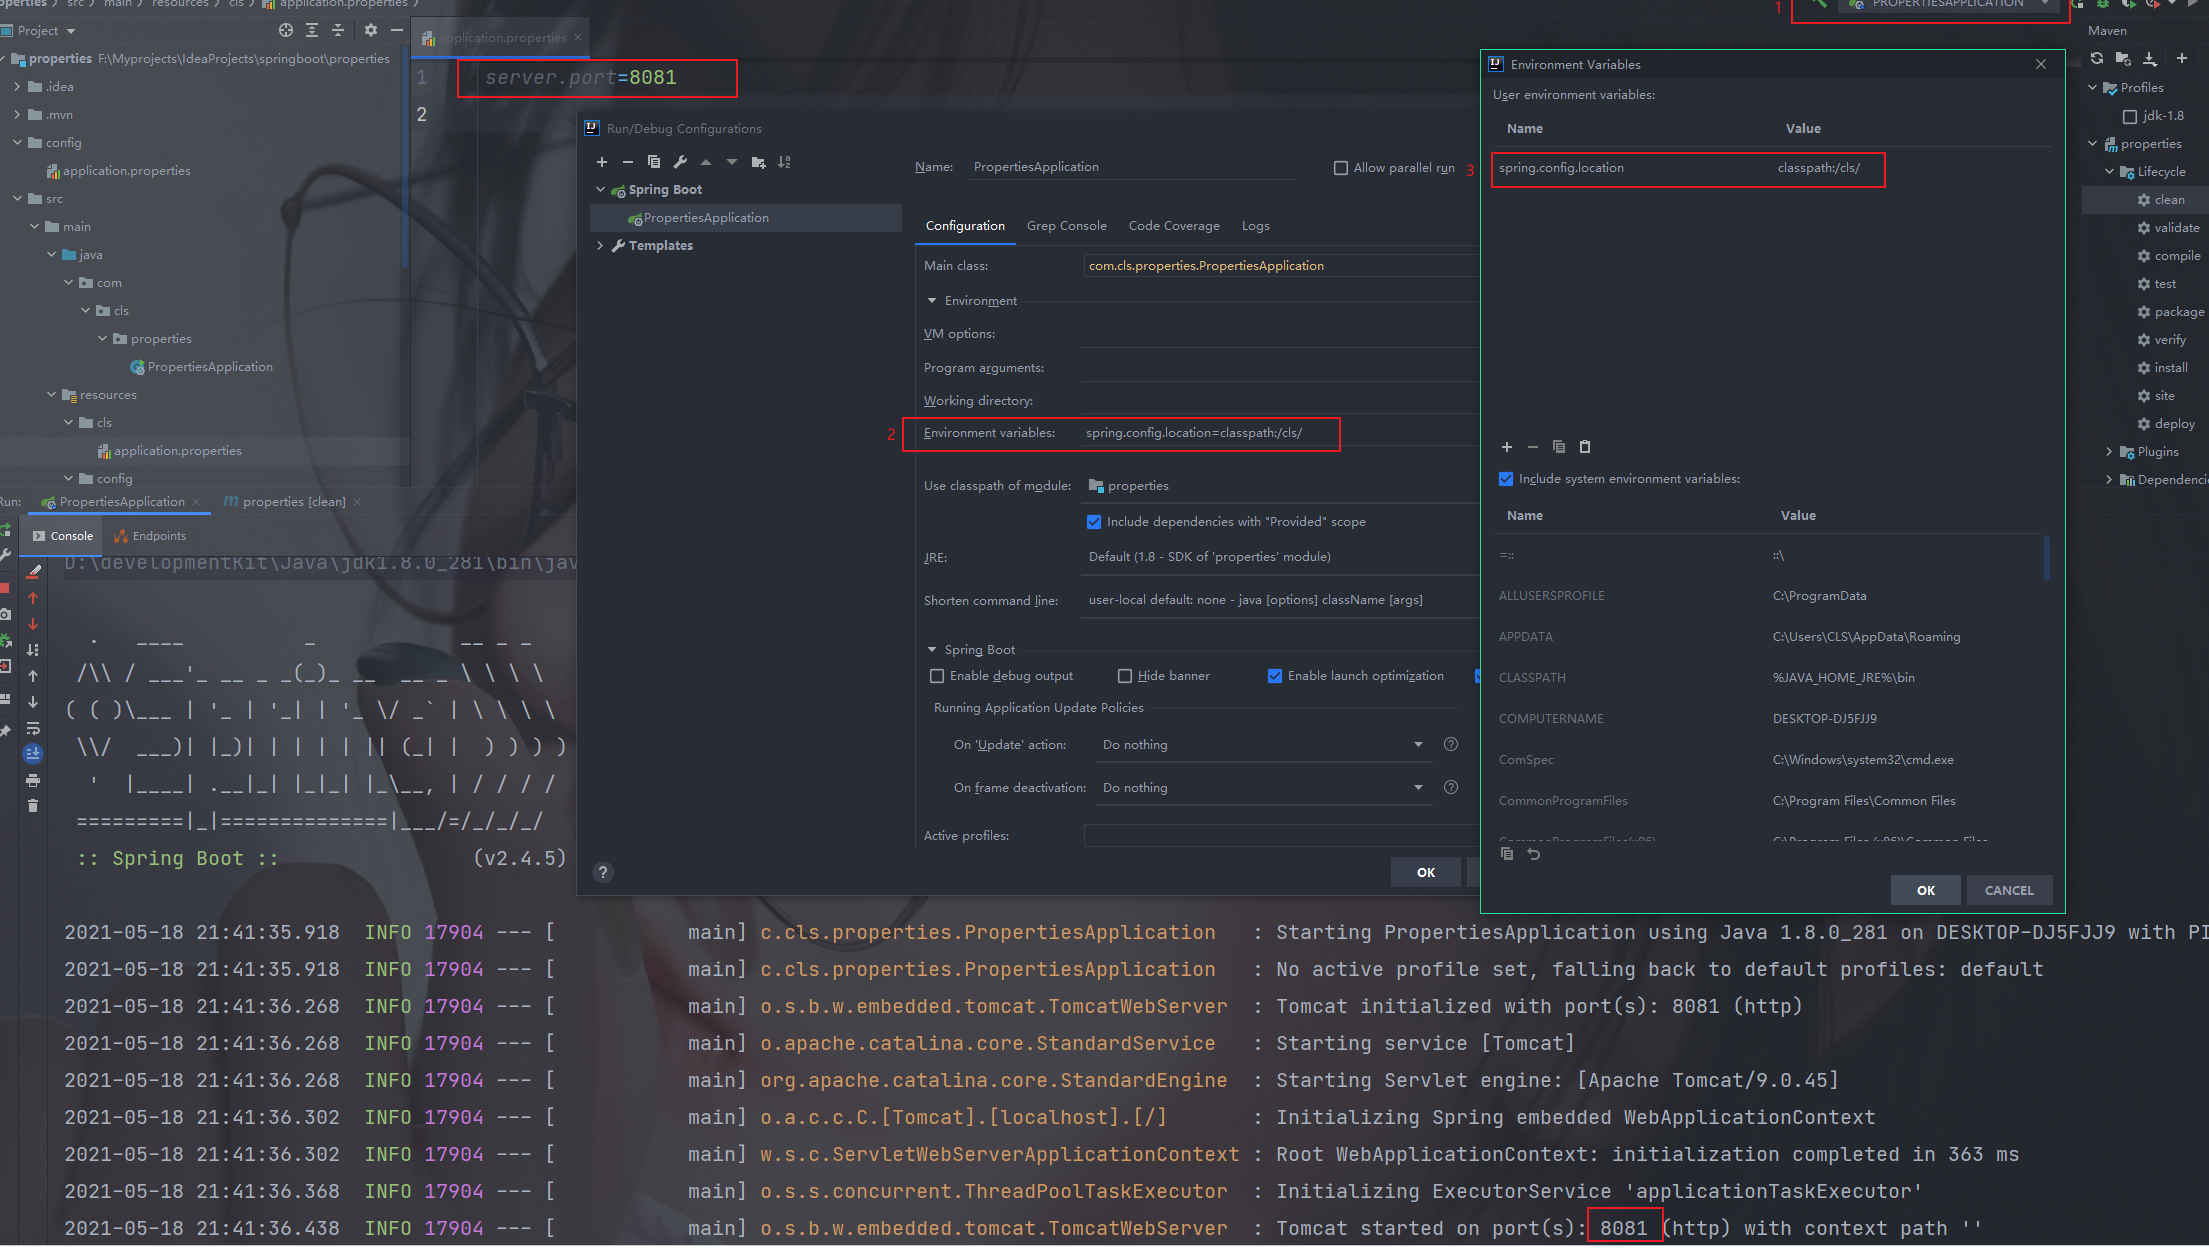The height and width of the screenshot is (1249, 2209).
Task: Click the Grep Console highlight pencil icon
Action: pos(33,572)
